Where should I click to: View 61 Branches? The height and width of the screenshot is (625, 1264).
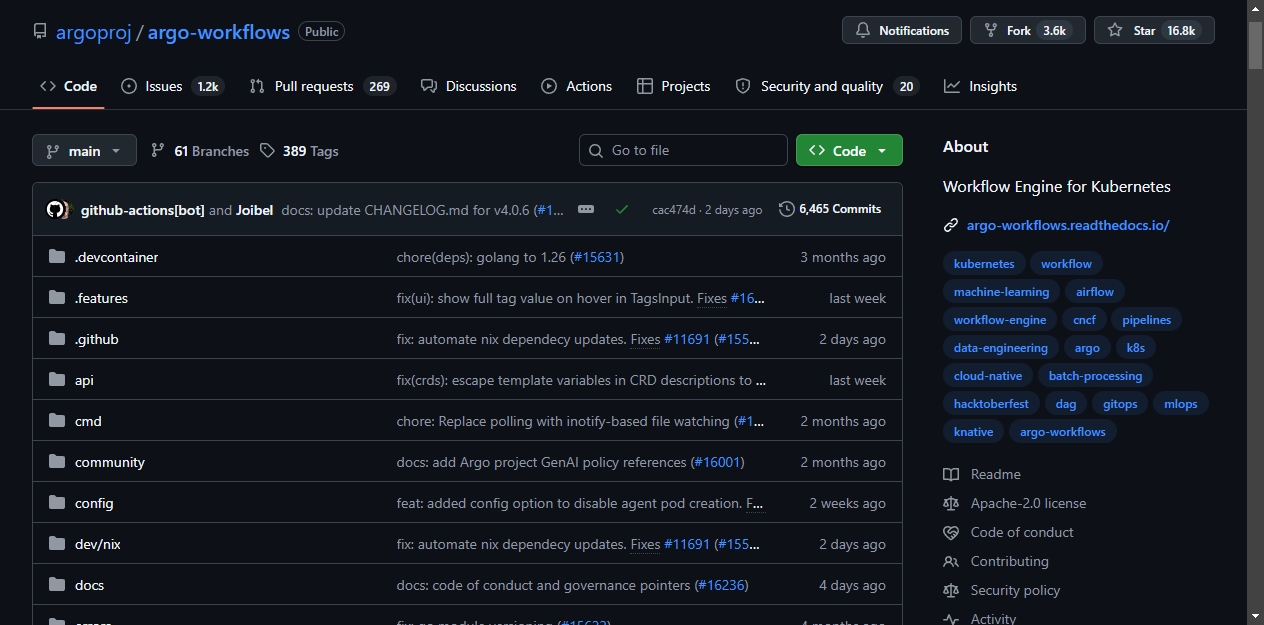point(200,151)
